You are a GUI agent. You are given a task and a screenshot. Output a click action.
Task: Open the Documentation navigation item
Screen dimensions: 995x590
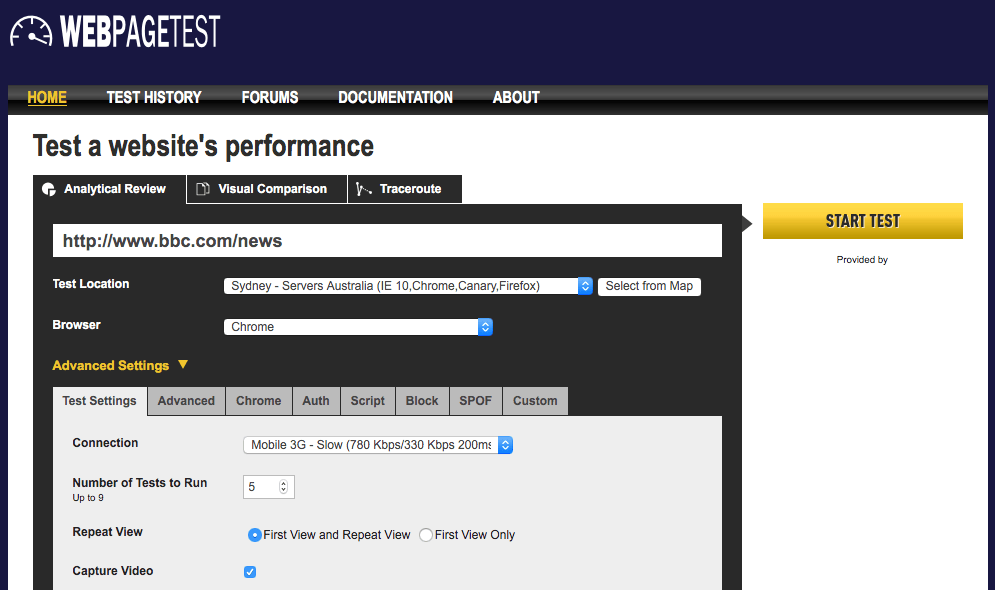pyautogui.click(x=395, y=98)
